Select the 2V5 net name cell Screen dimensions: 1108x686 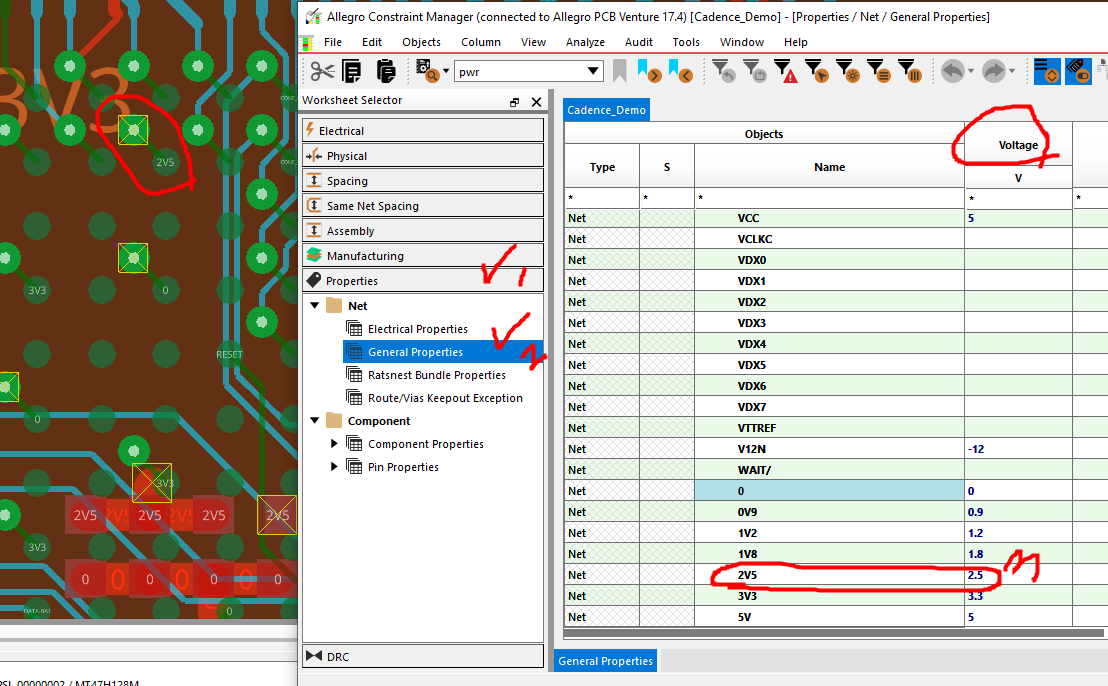[x=830, y=575]
